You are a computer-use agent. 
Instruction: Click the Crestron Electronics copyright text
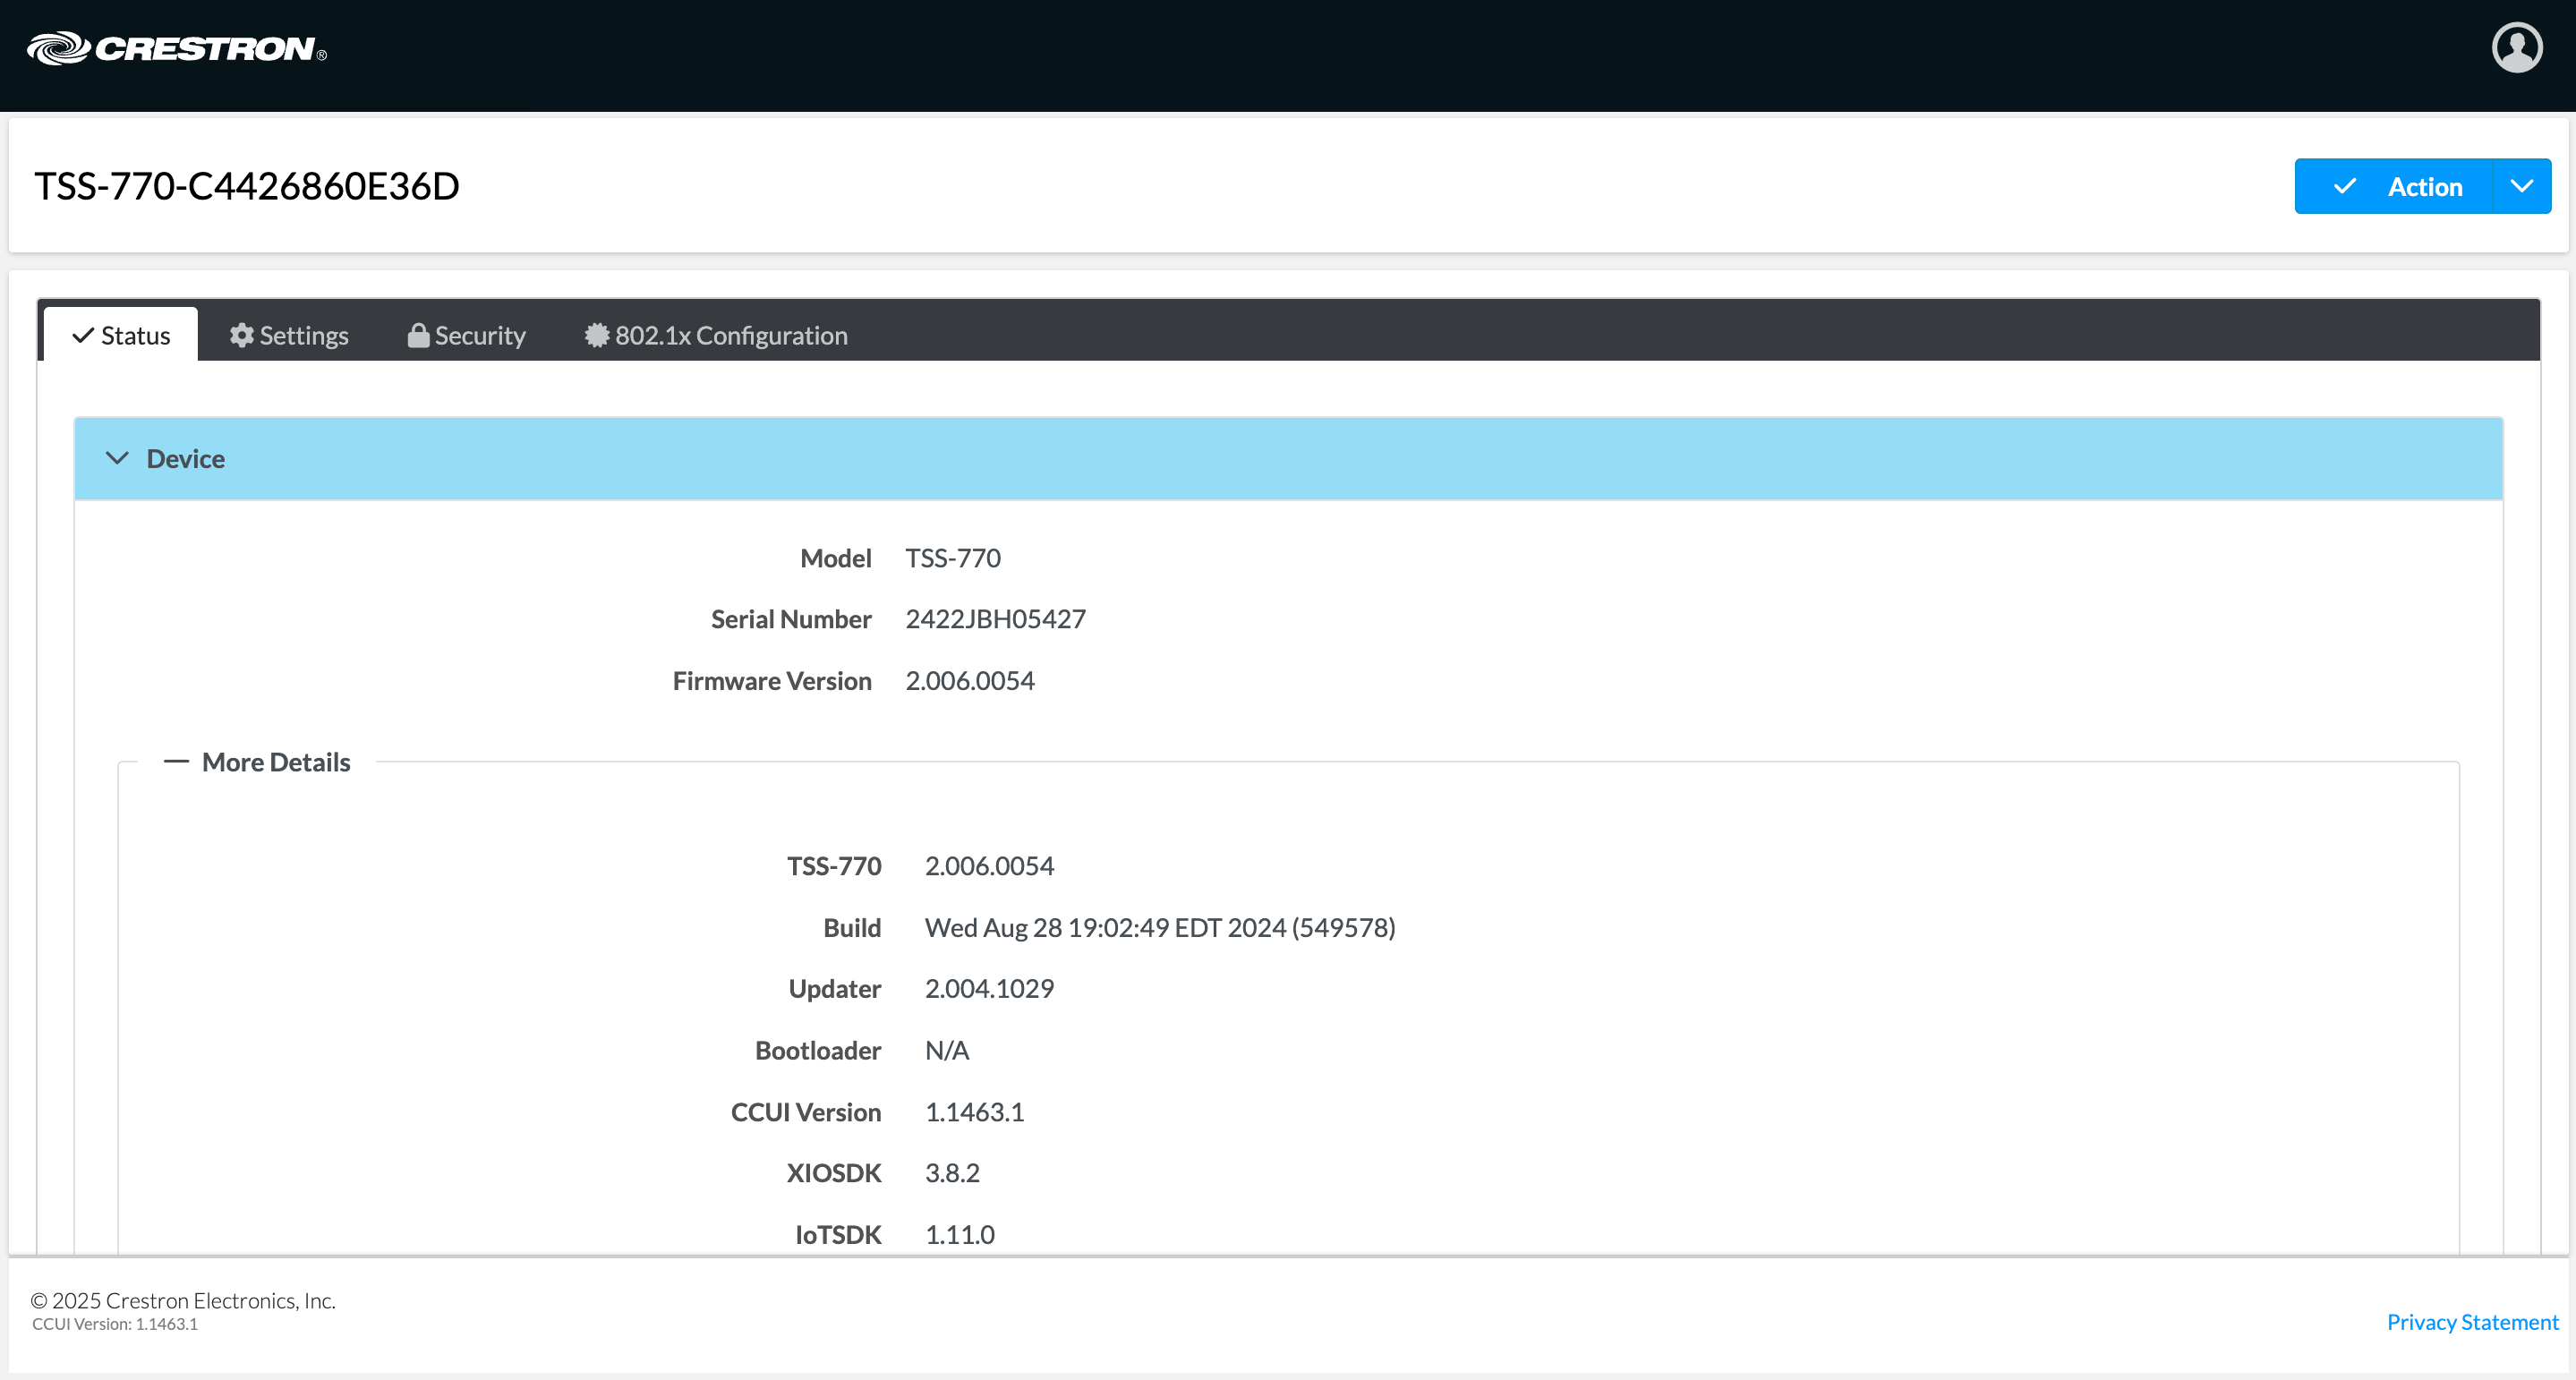pos(183,1300)
